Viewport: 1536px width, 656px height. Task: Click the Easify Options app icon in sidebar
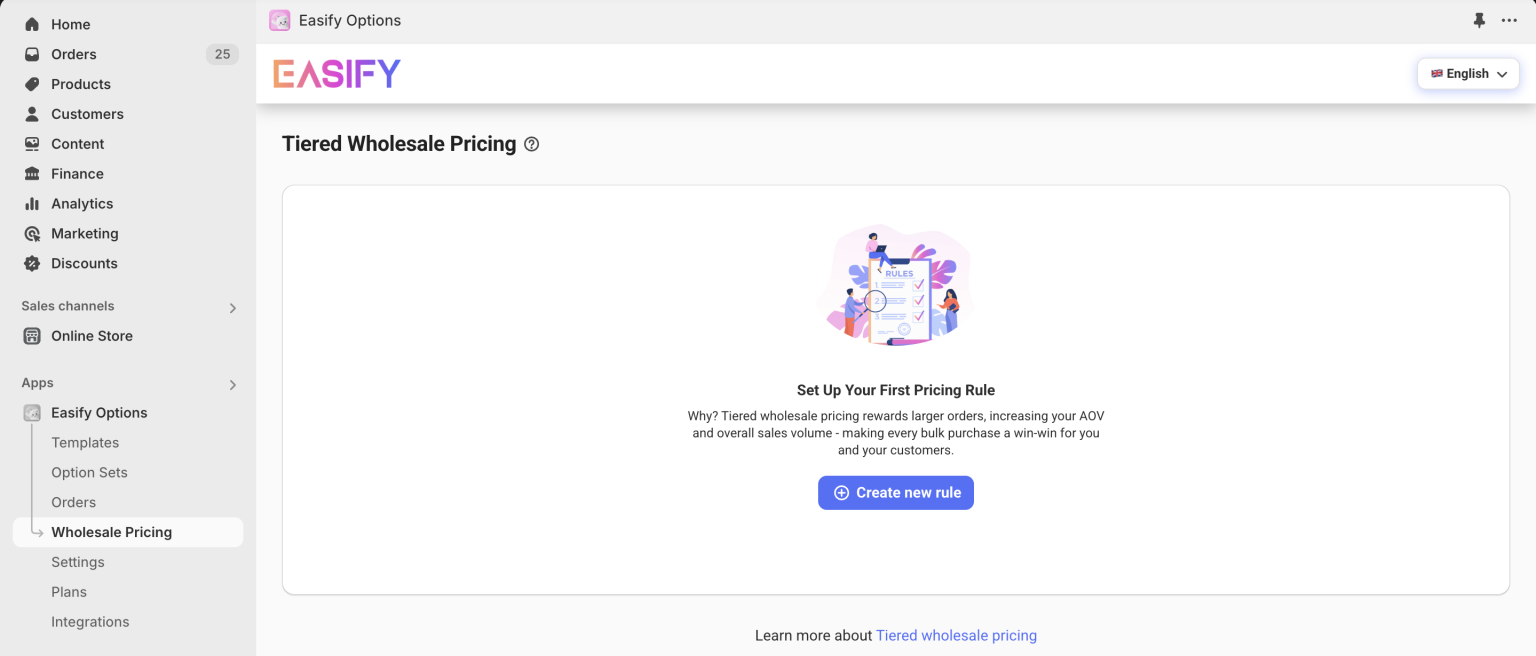click(x=31, y=412)
